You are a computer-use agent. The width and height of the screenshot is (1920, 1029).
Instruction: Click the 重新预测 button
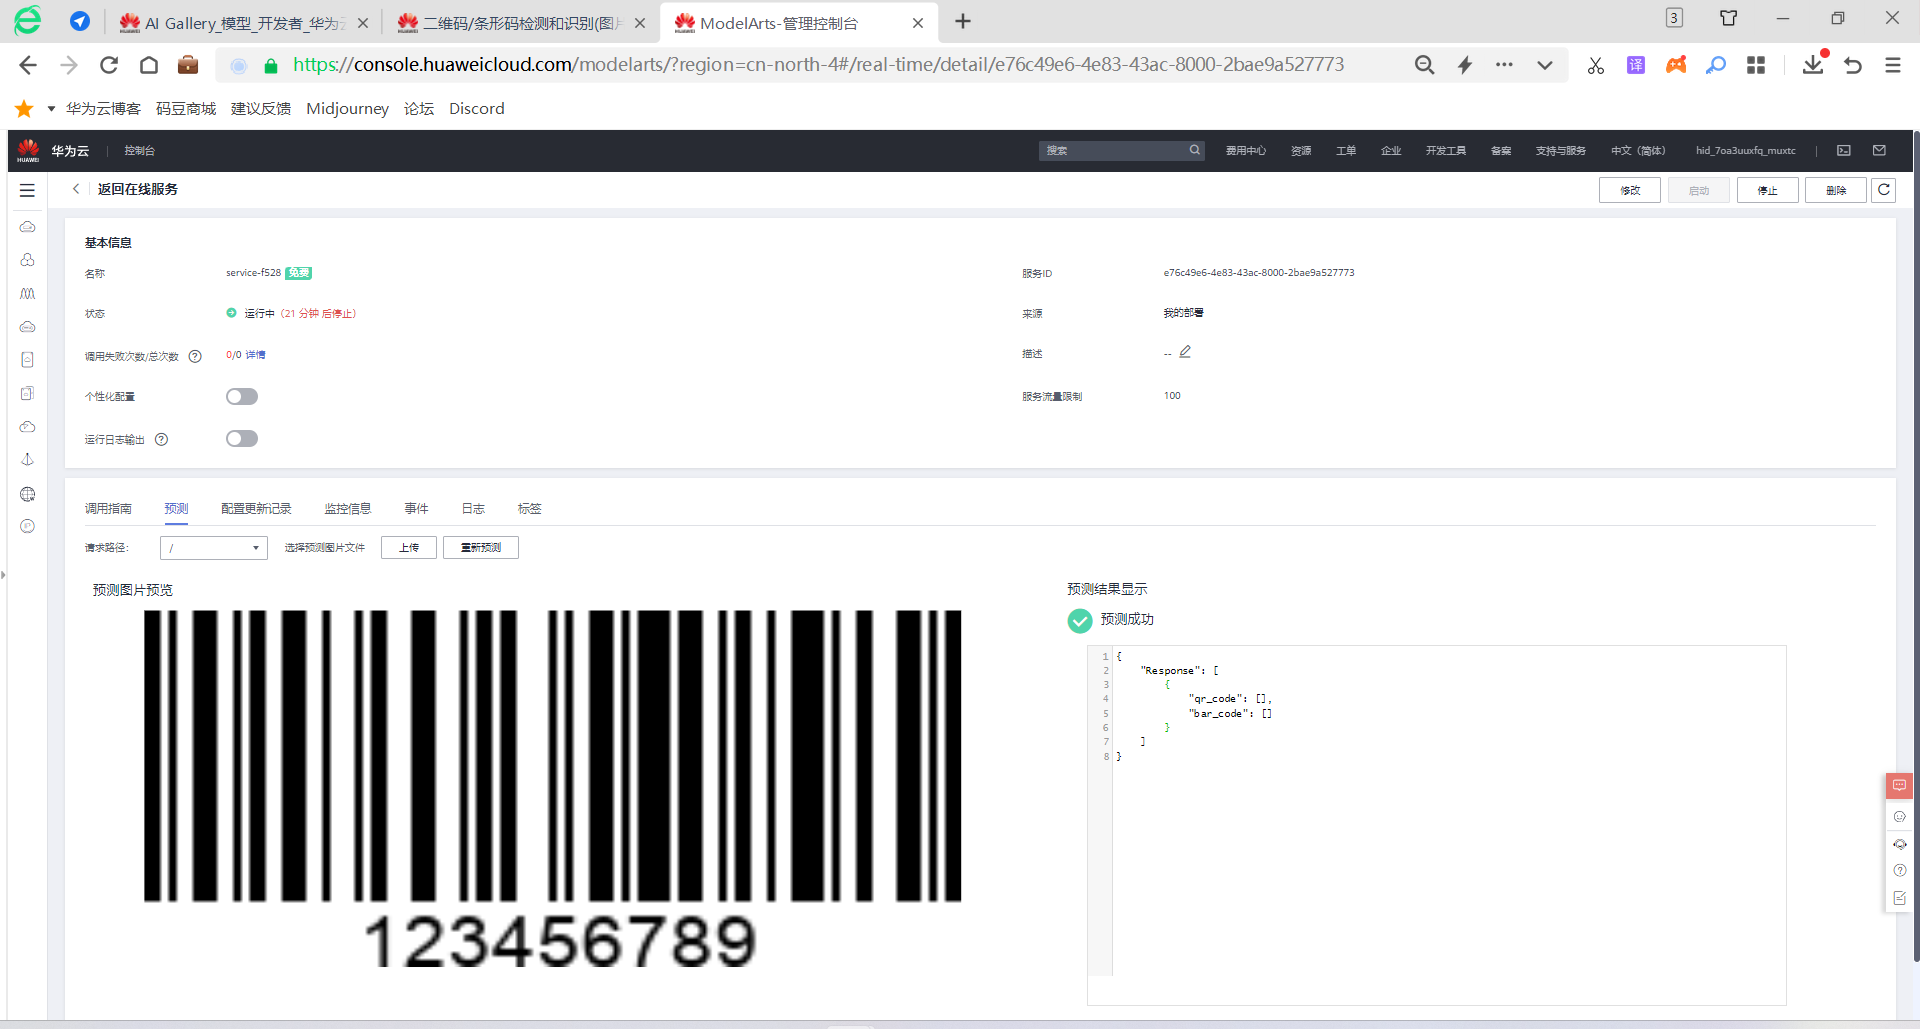[x=481, y=548]
